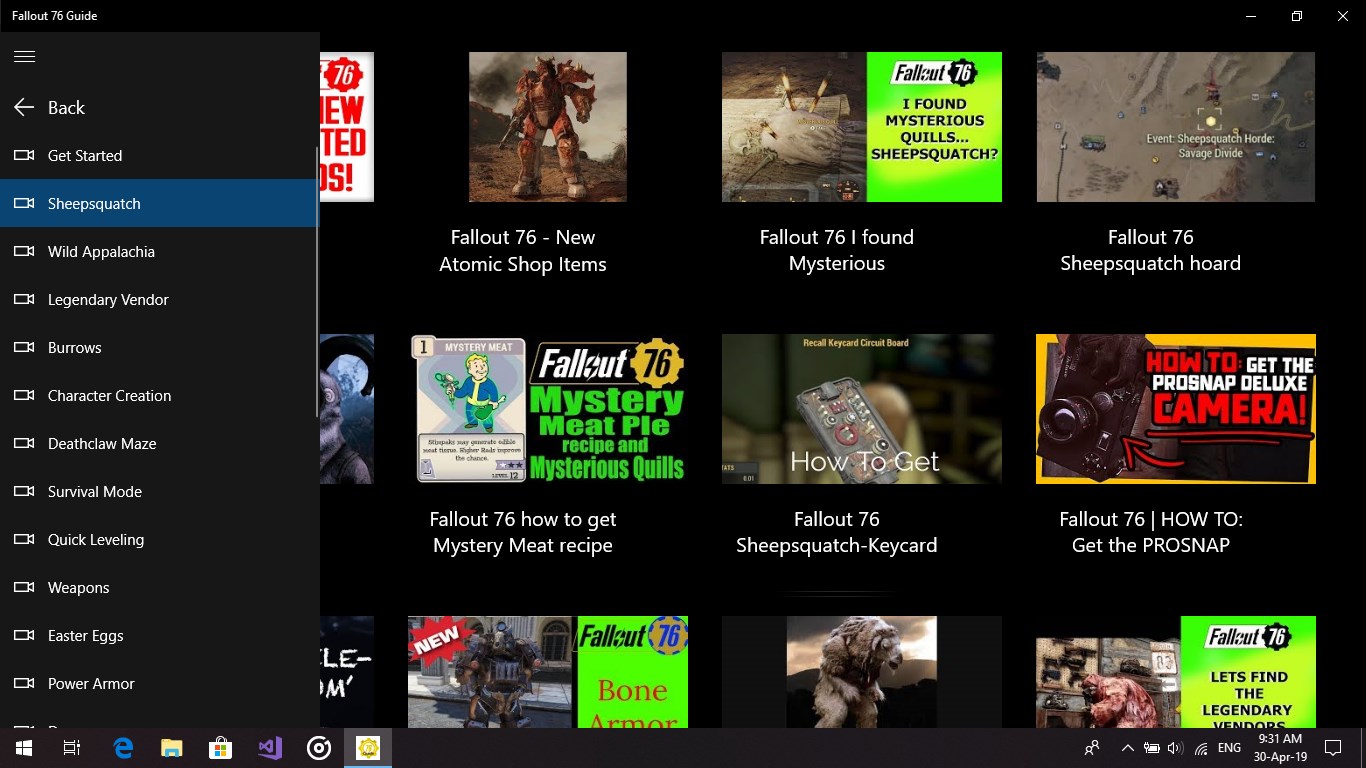This screenshot has height=768, width=1366.
Task: Click the video icon beside Deathclaw Maze
Action: point(24,443)
